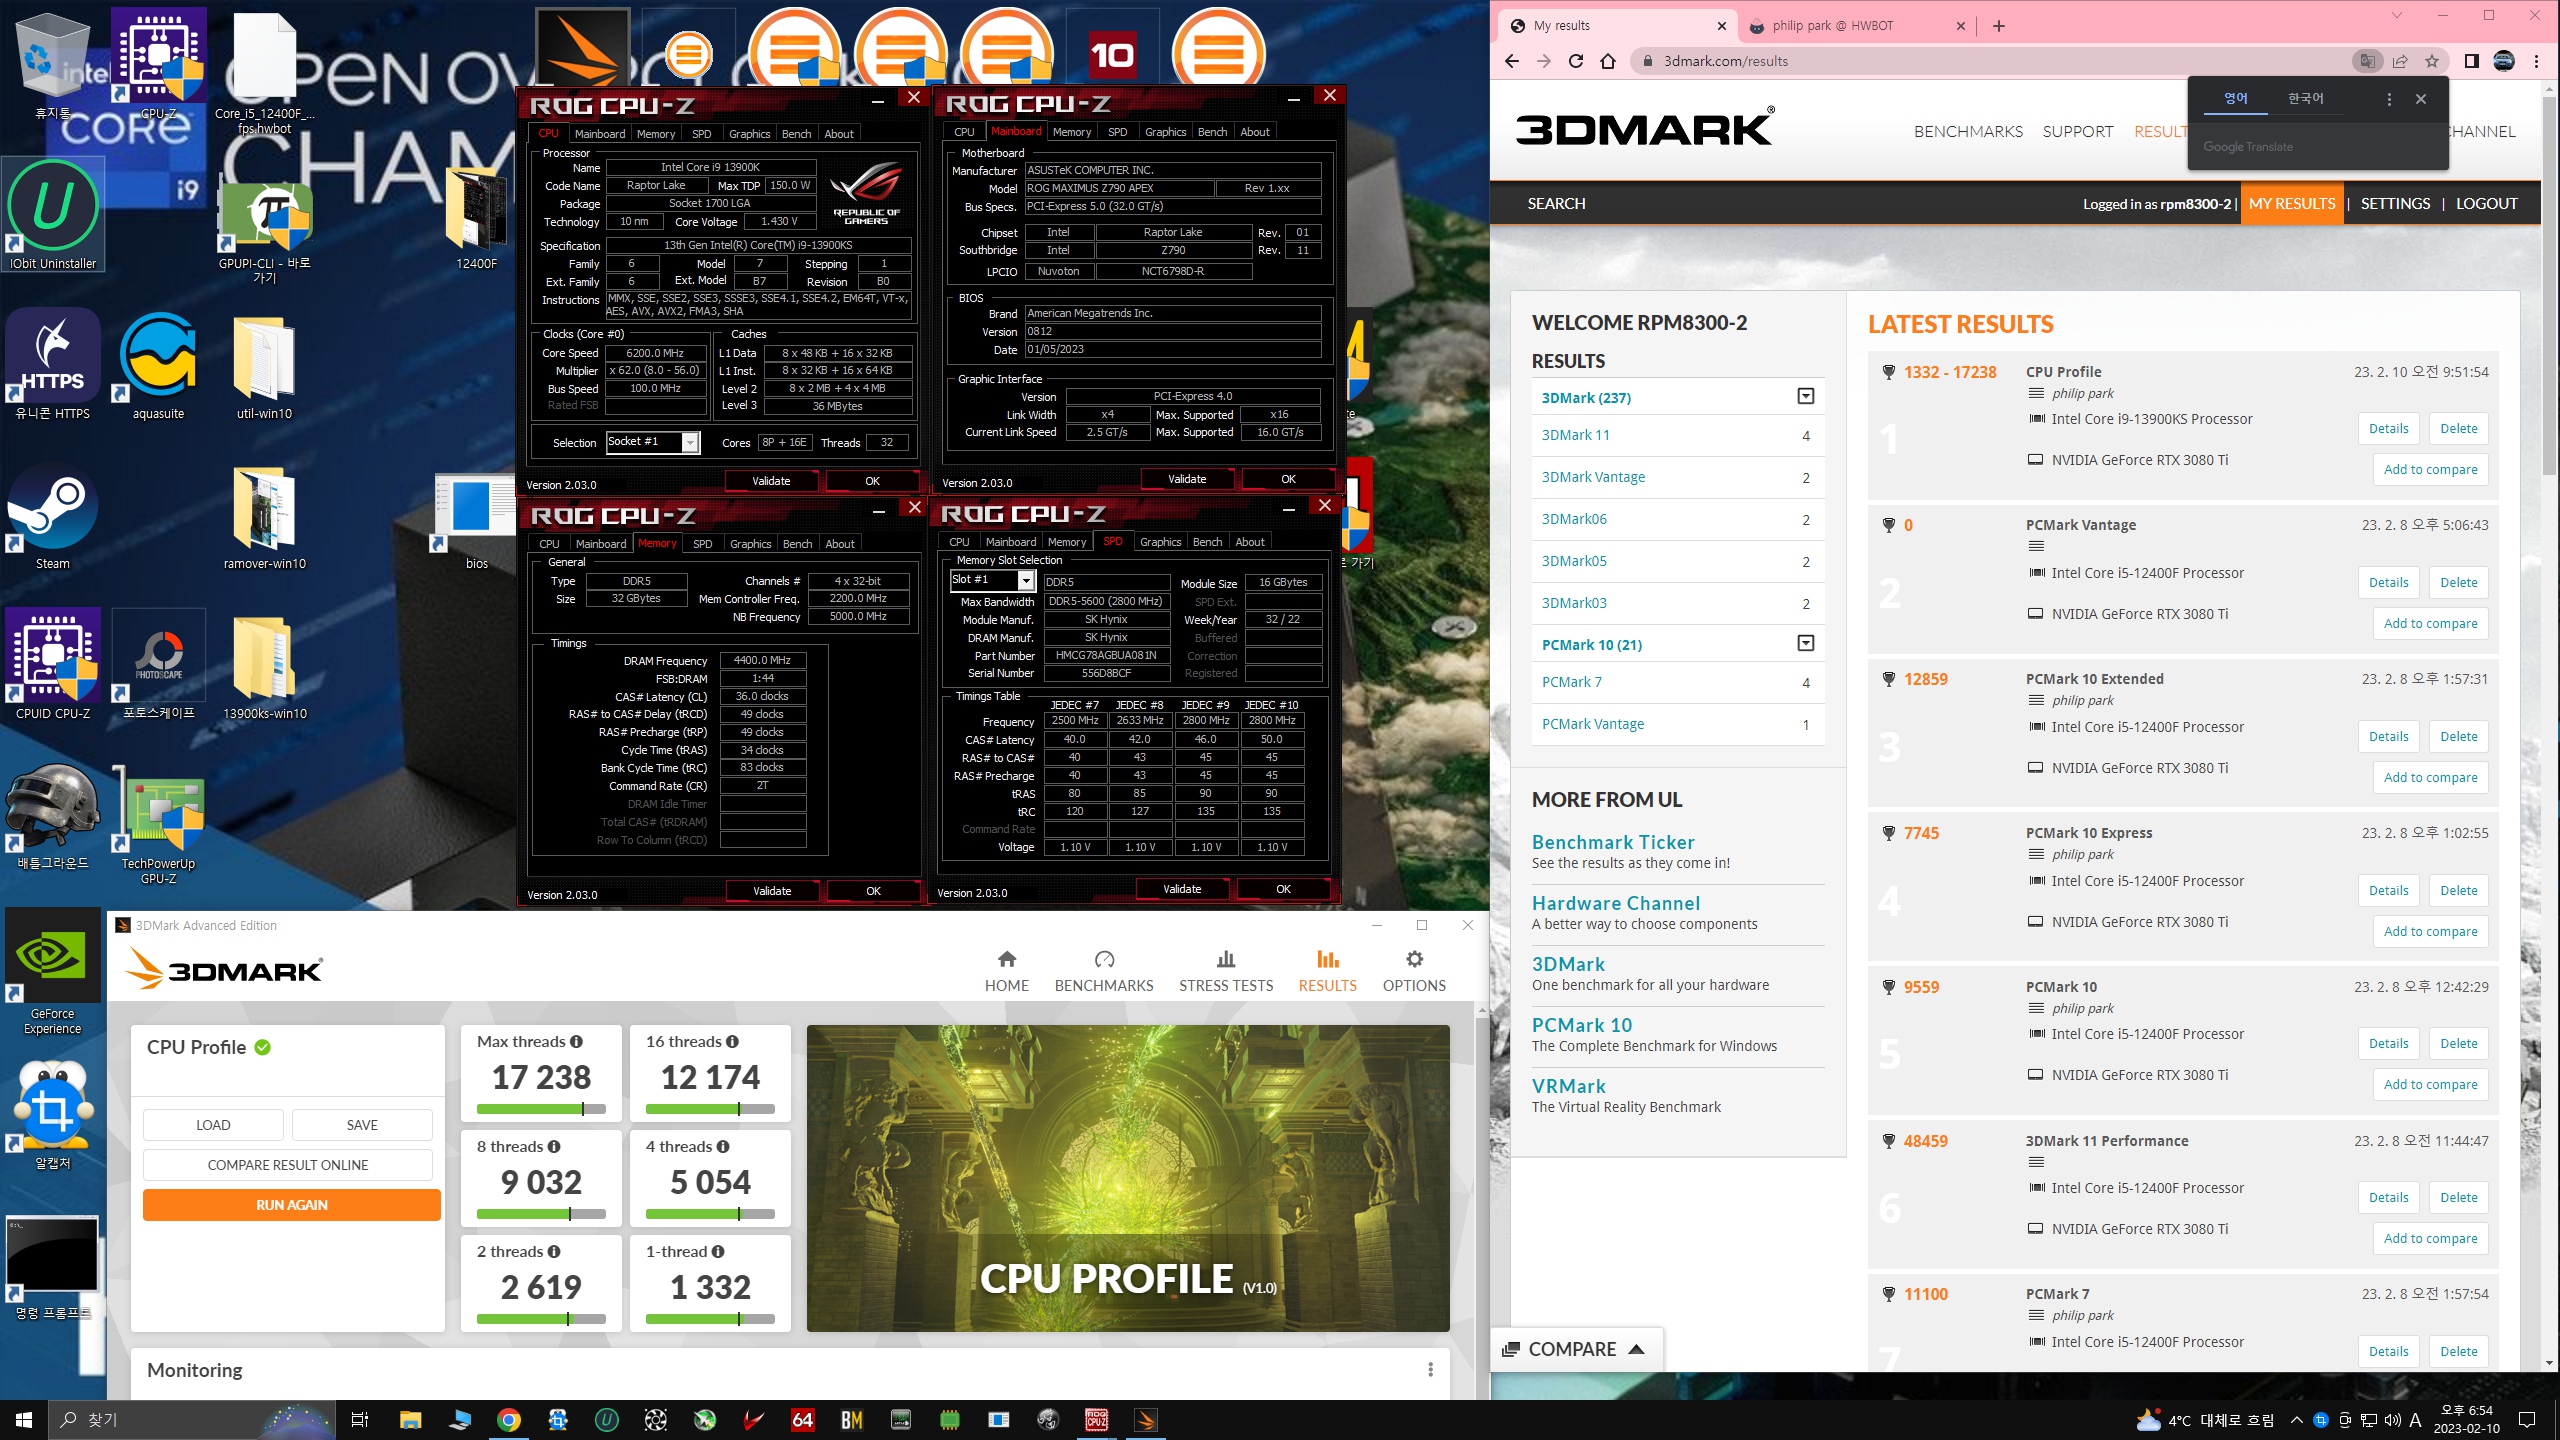Add PCMark 10 Extended result to compare

[2431, 777]
